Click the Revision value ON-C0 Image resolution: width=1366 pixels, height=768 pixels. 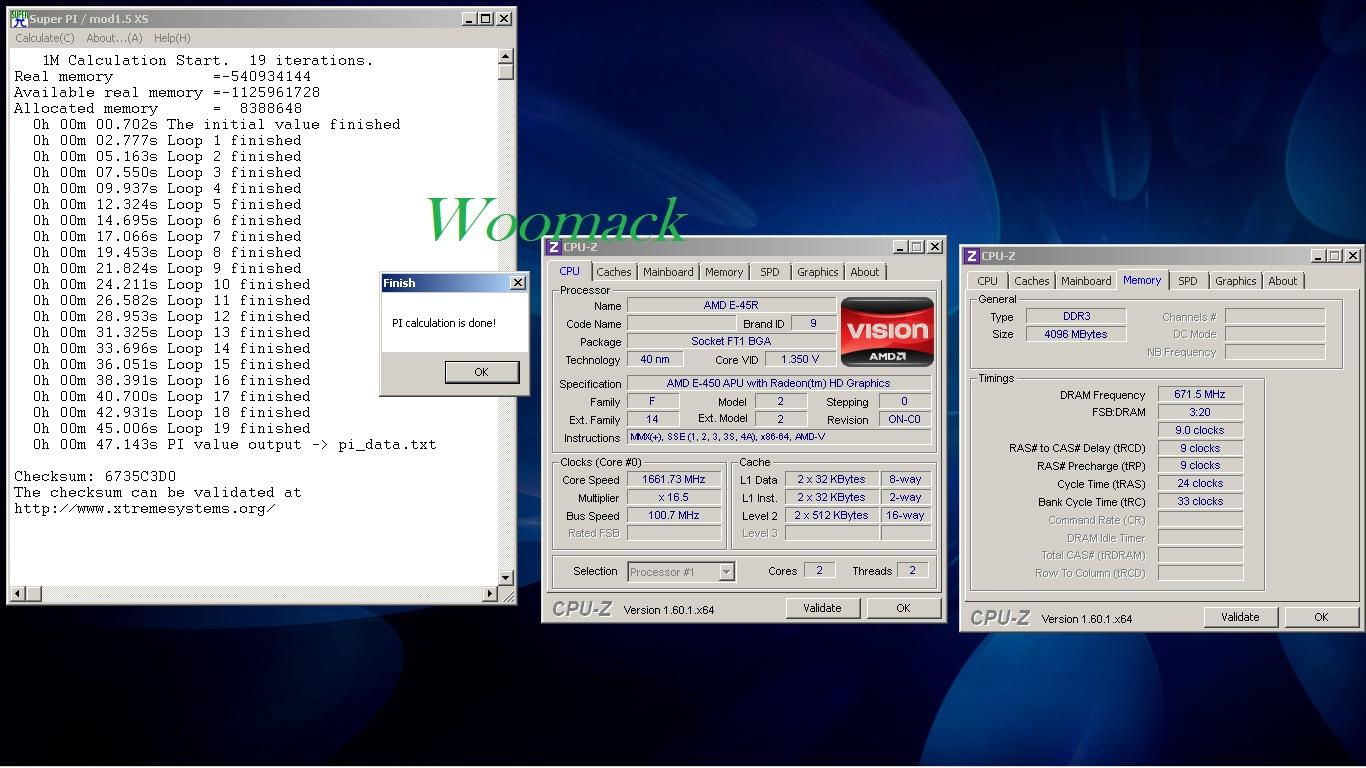[x=905, y=420]
